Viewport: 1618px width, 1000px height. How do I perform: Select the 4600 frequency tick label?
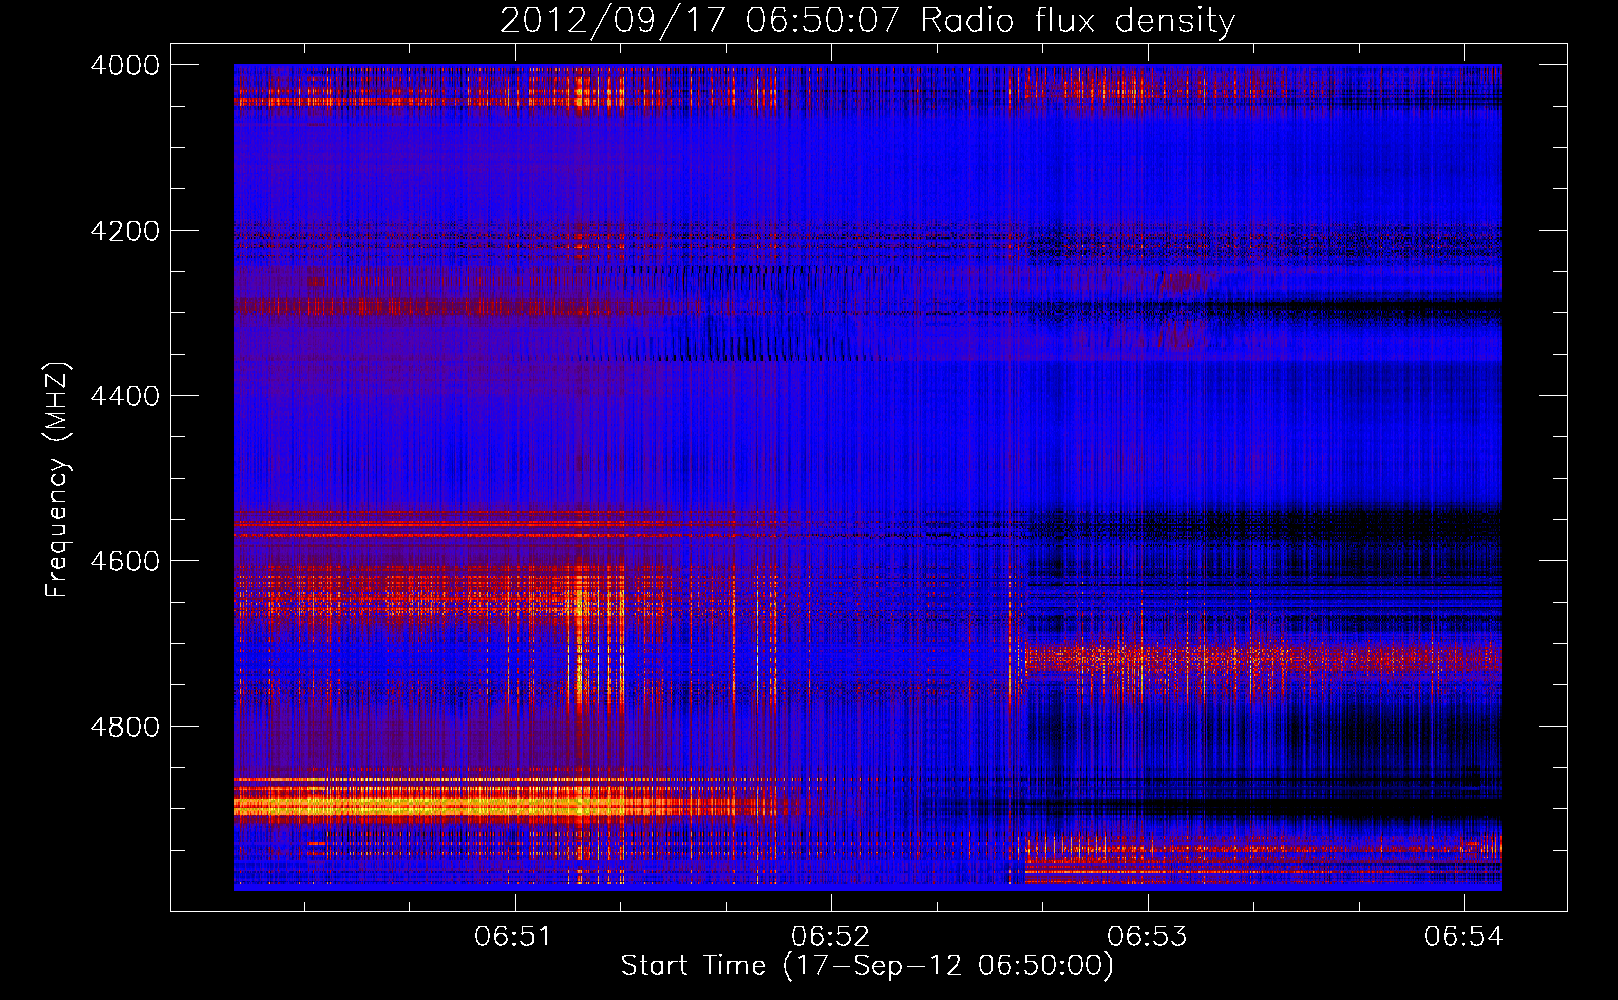coord(125,561)
